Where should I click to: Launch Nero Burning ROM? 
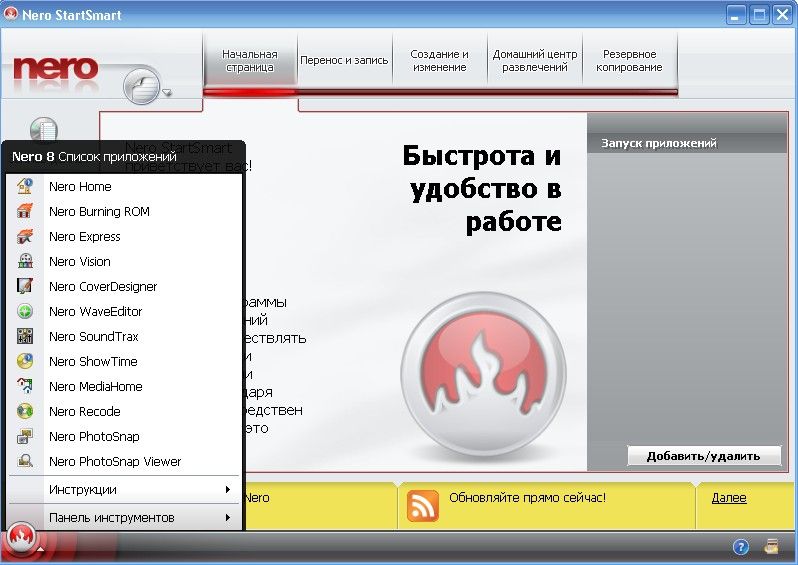coord(125,211)
